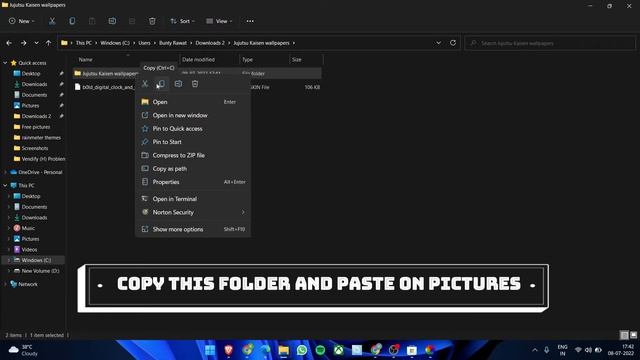The image size is (640, 360).
Task: Go up one folder level
Action: click(x=48, y=43)
